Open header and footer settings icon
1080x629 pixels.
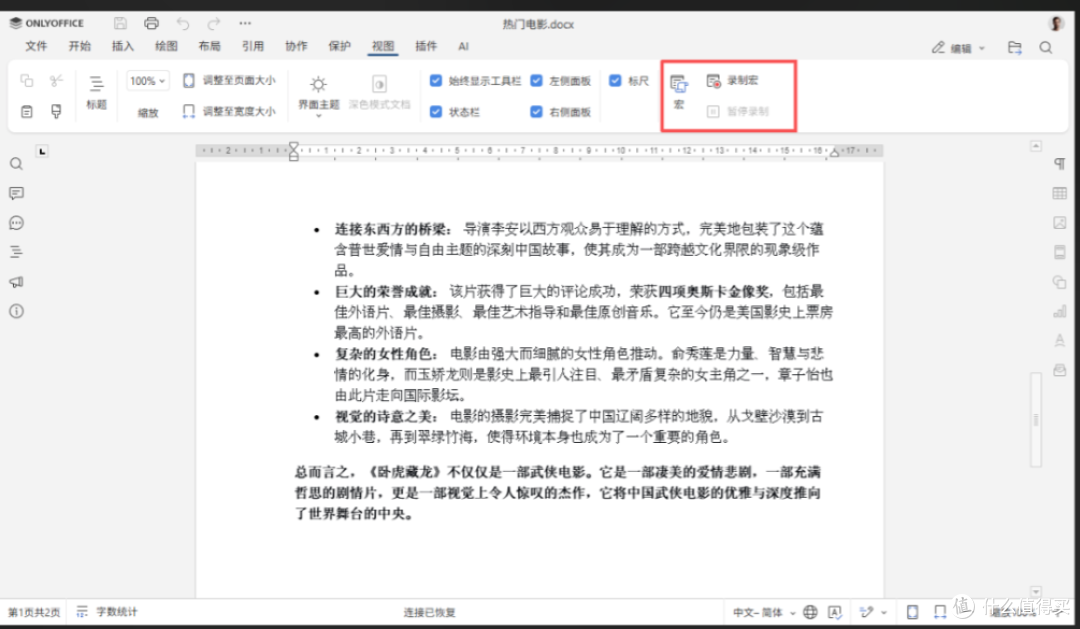1059,252
